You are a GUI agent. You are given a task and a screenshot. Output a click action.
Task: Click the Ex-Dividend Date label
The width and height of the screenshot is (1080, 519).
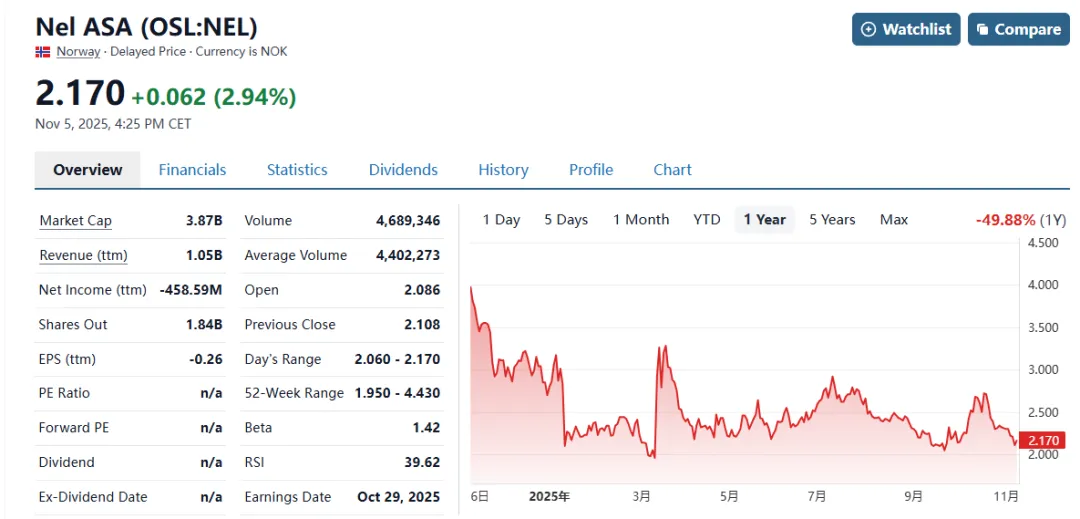[x=93, y=496]
